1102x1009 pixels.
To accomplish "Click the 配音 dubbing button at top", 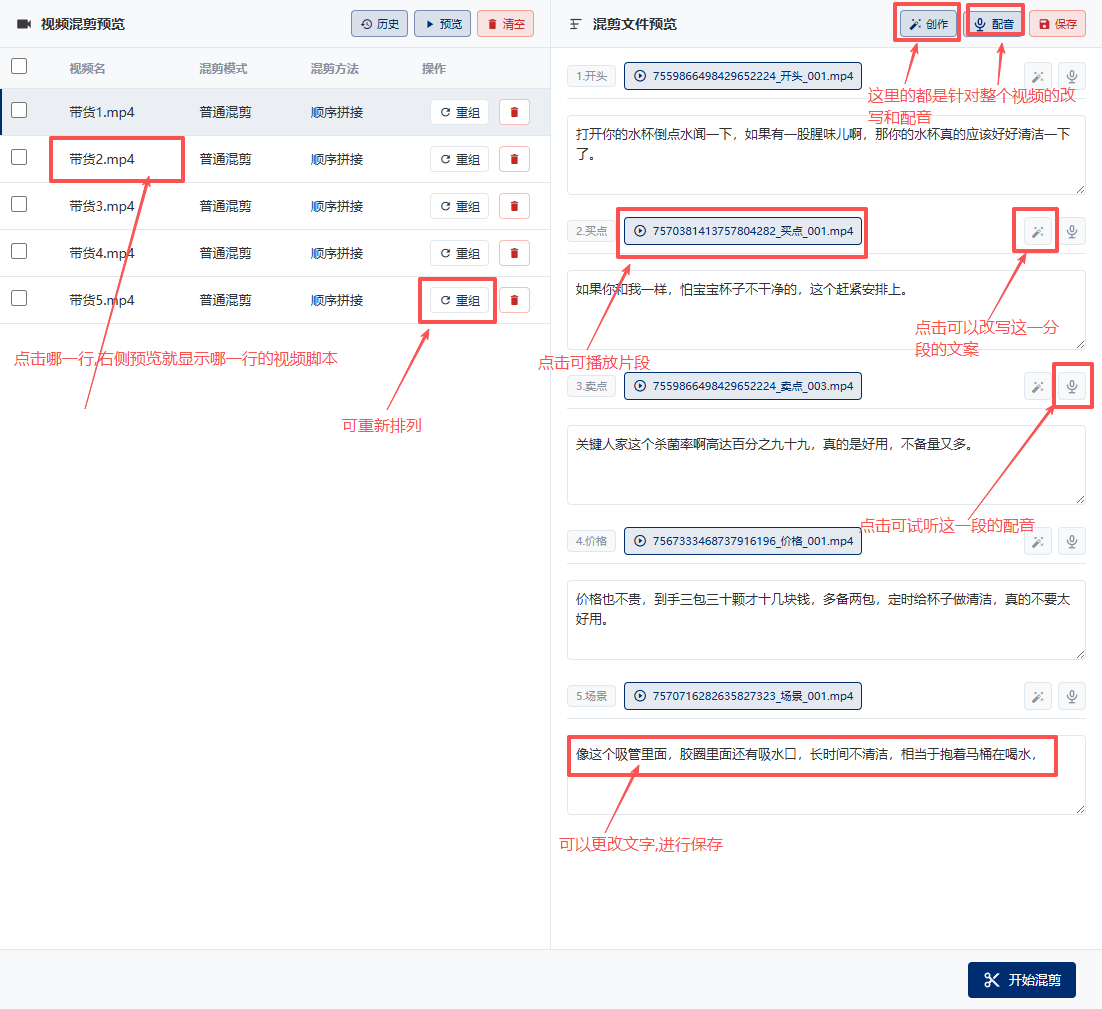I will tap(994, 24).
